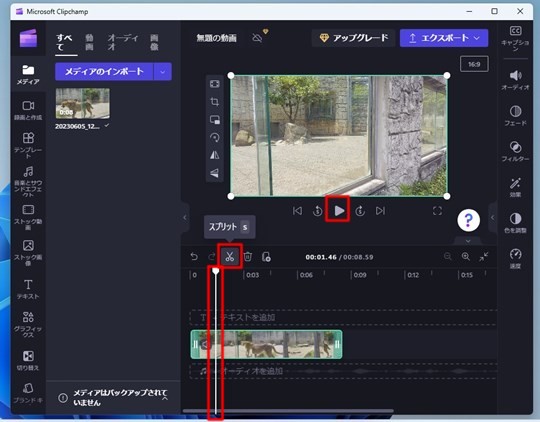Image resolution: width=540 pixels, height=422 pixels.
Task: Open the テンプレート sidebar panel
Action: tap(28, 145)
